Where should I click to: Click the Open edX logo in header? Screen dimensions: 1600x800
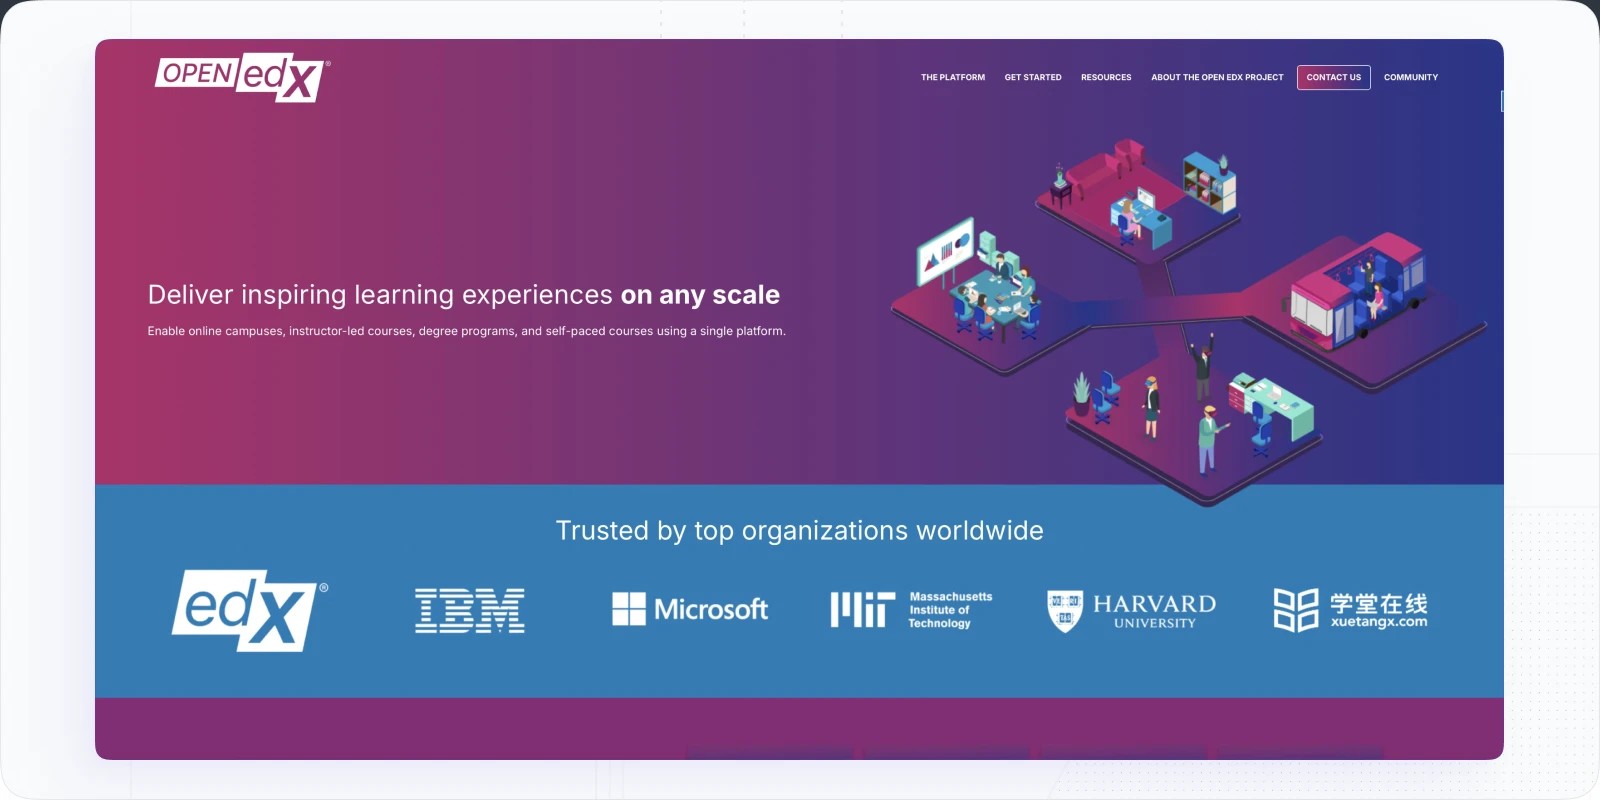point(242,77)
